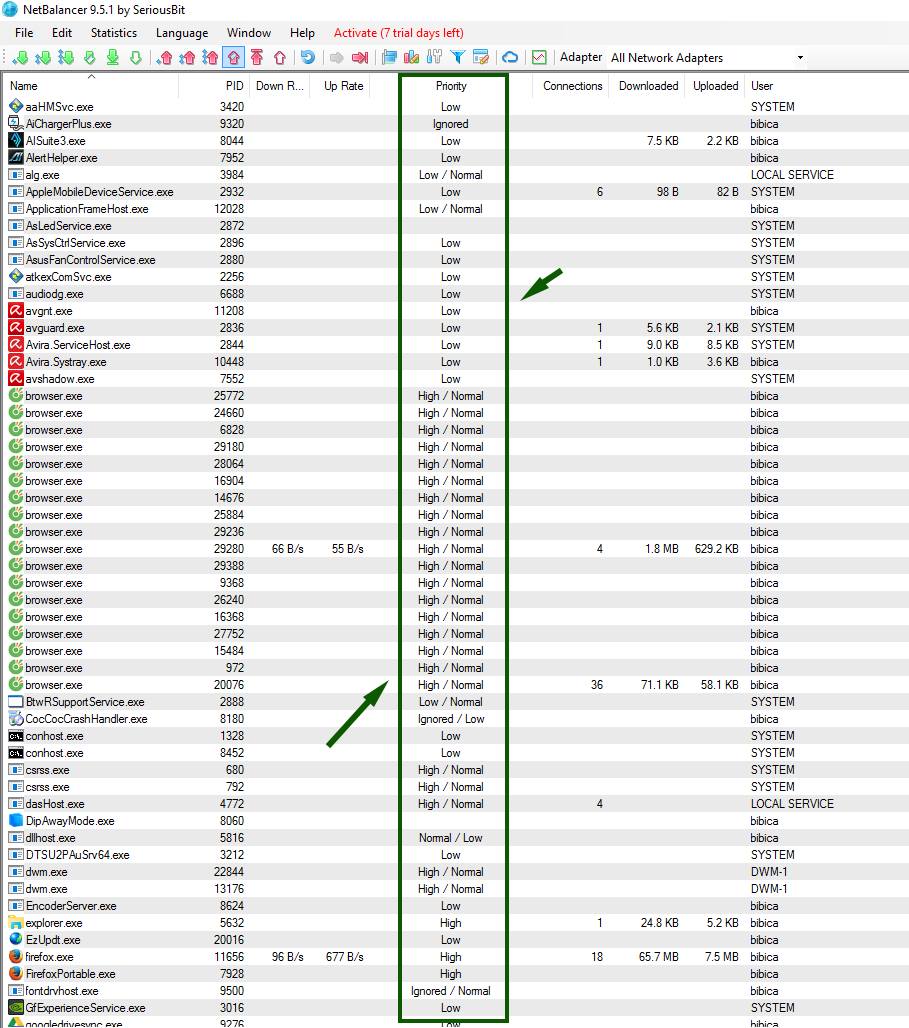Click the green download arrow with underline

click(x=113, y=58)
